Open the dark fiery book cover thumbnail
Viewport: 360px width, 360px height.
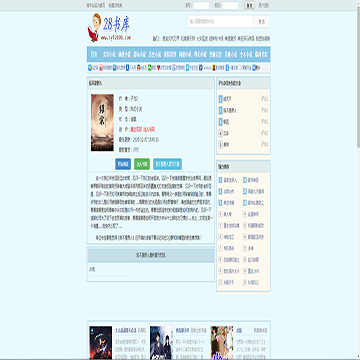tap(101, 343)
